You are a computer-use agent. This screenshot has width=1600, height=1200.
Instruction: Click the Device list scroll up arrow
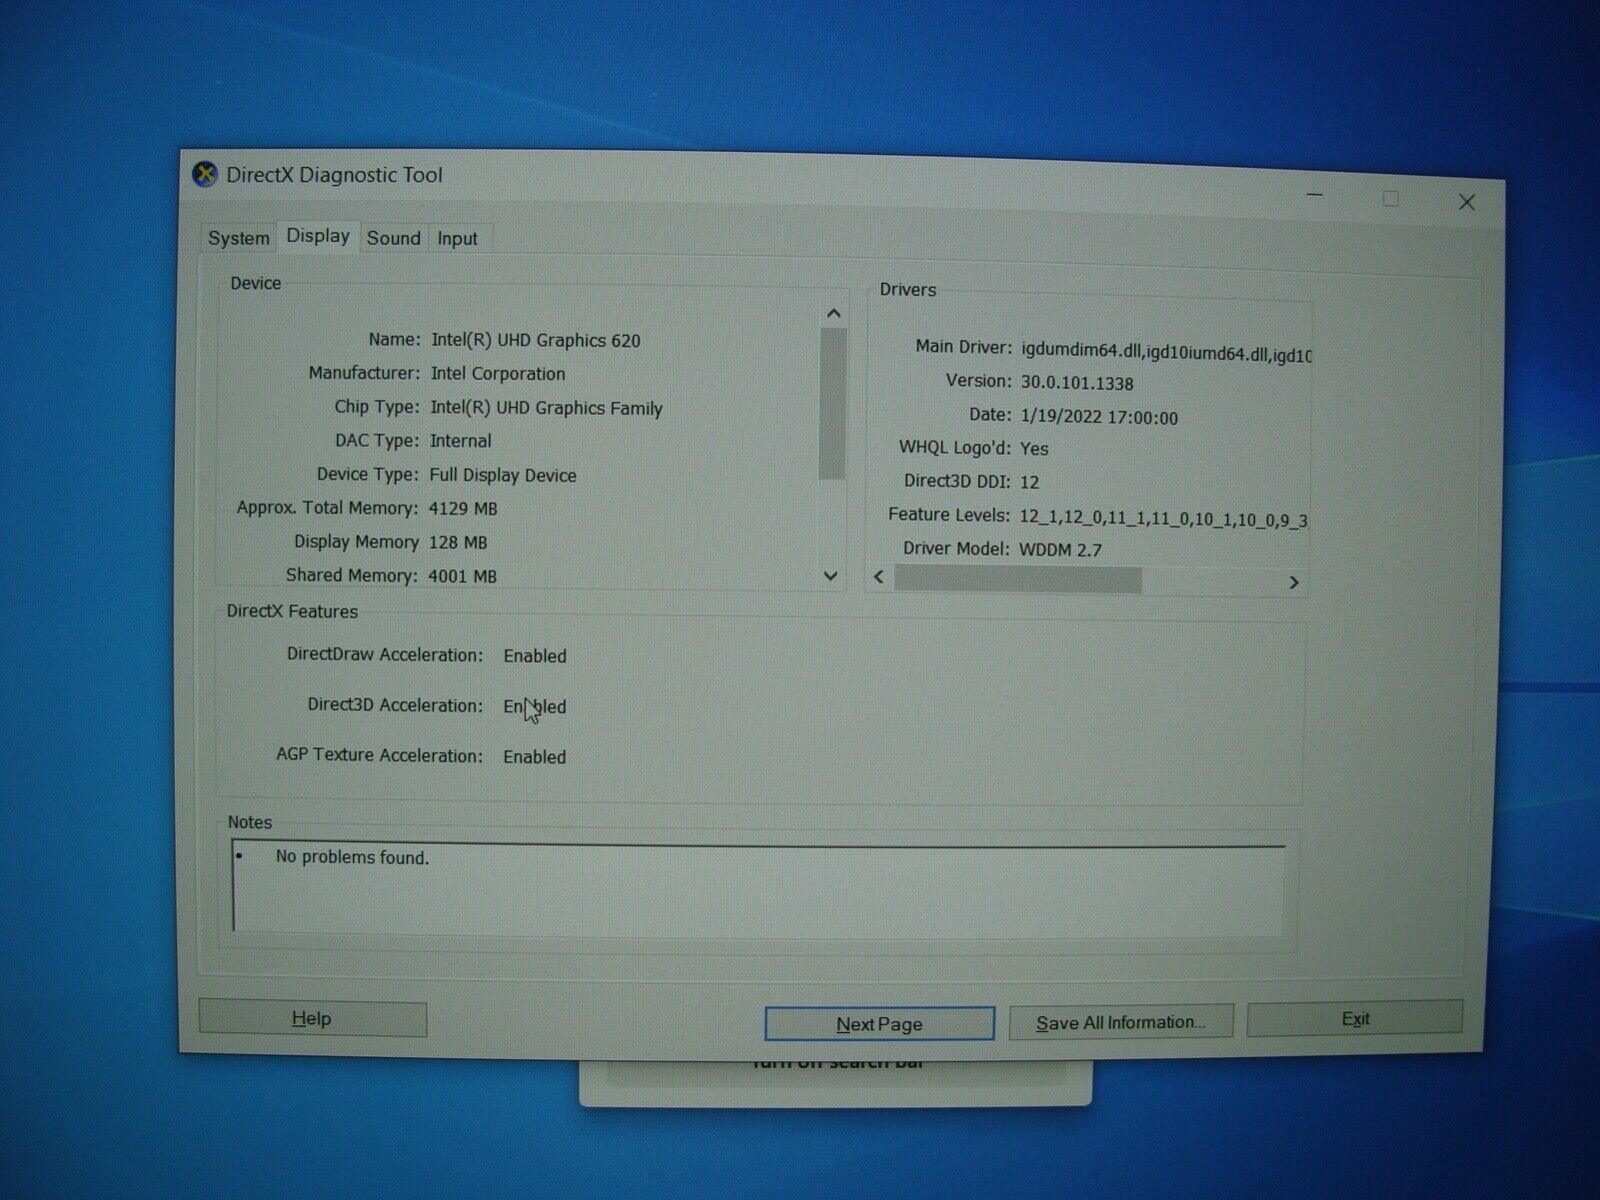(833, 314)
